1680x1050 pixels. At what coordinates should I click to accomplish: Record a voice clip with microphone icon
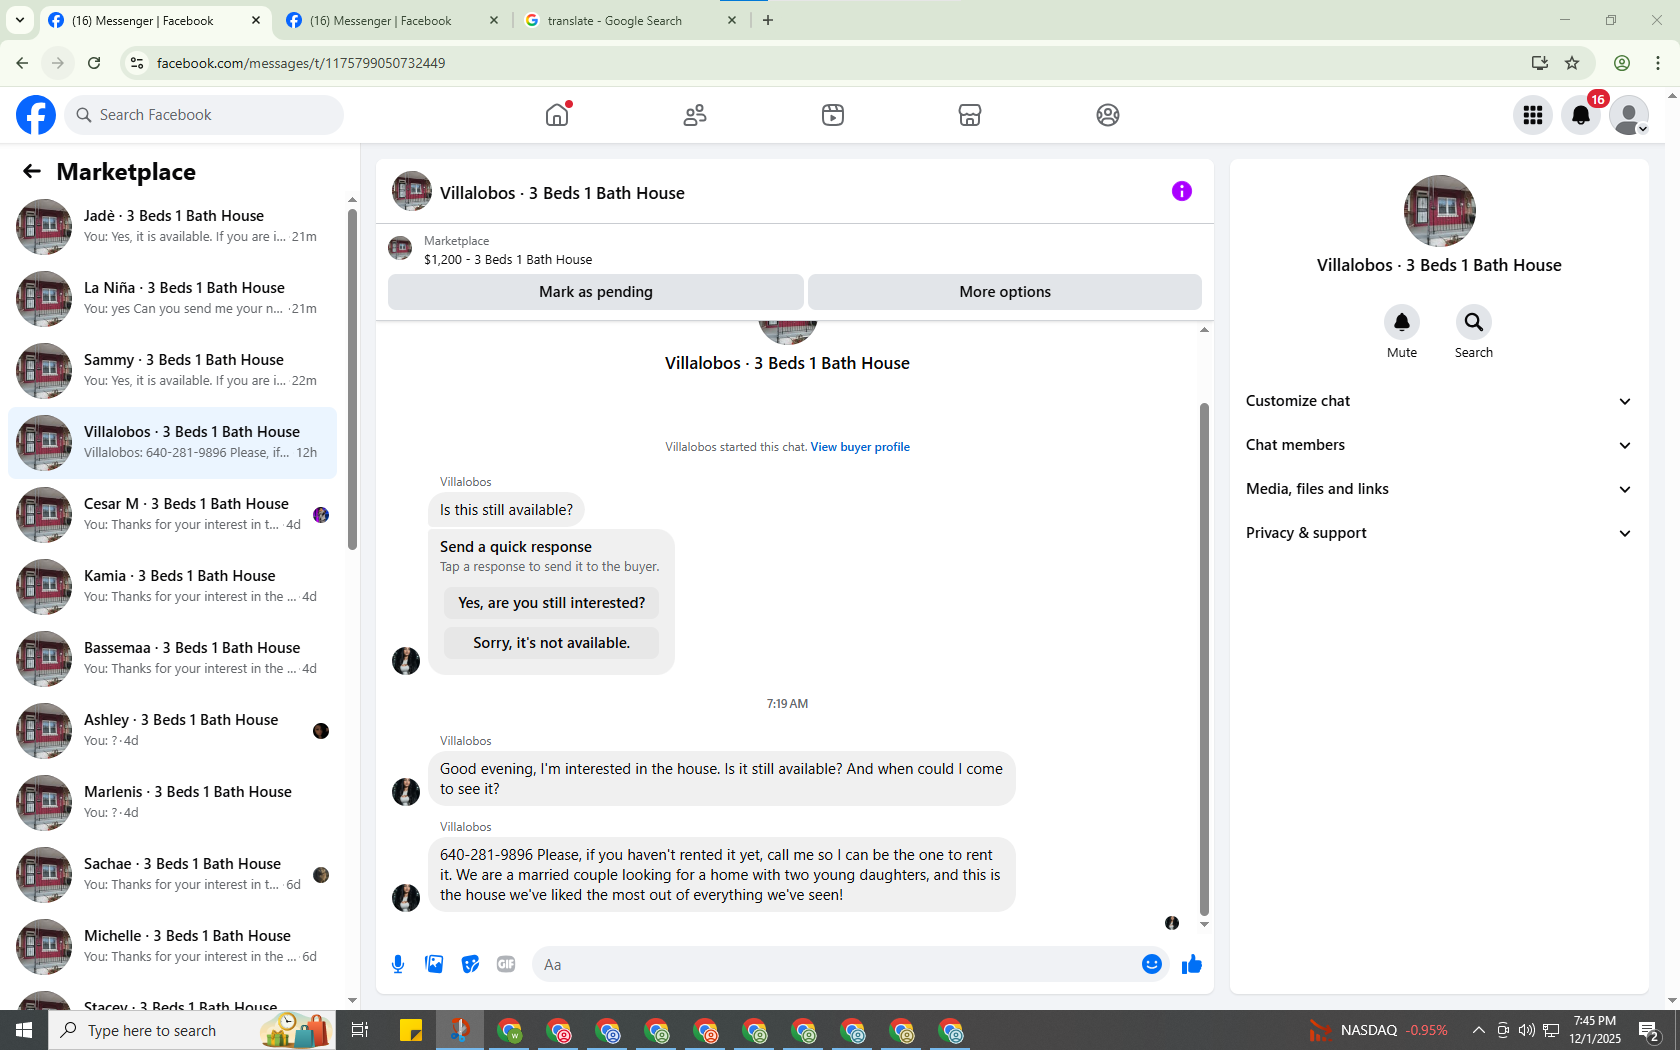(x=398, y=964)
